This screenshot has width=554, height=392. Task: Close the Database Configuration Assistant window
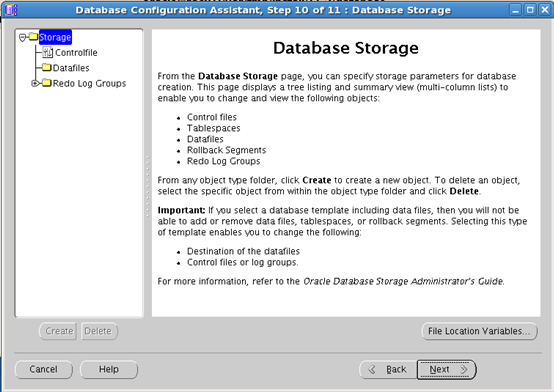coord(545,10)
